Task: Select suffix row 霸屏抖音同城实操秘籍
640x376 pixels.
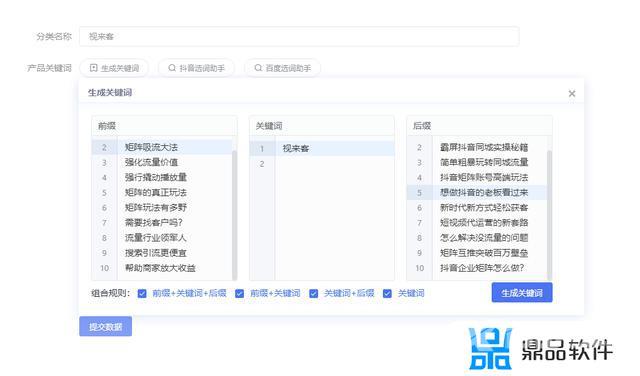Action: coord(477,147)
